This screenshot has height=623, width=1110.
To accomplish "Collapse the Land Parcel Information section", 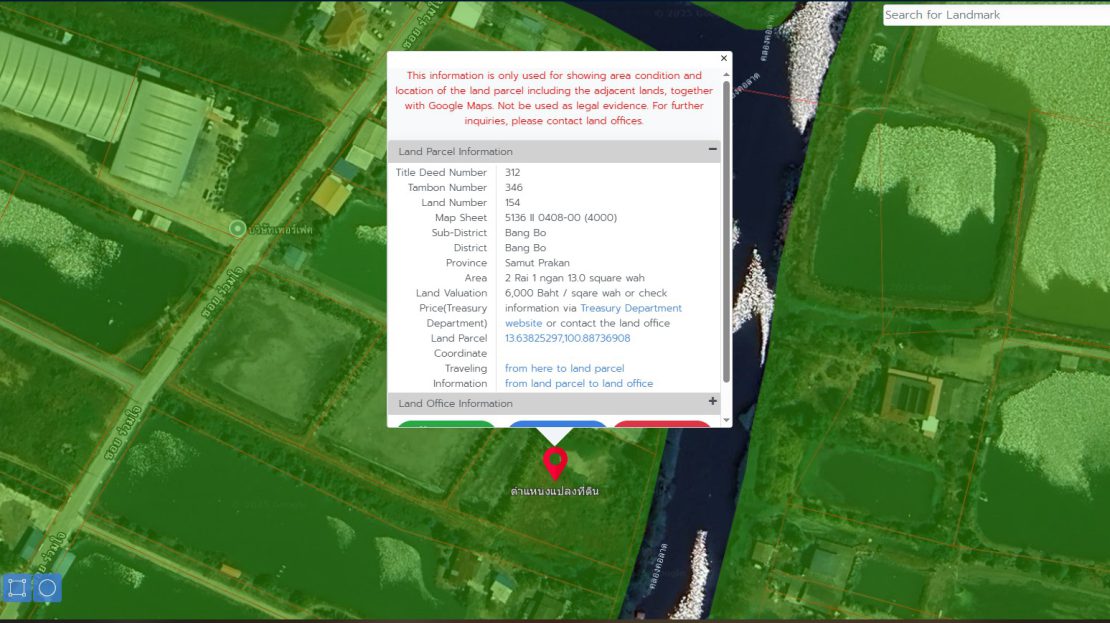I will coord(712,149).
